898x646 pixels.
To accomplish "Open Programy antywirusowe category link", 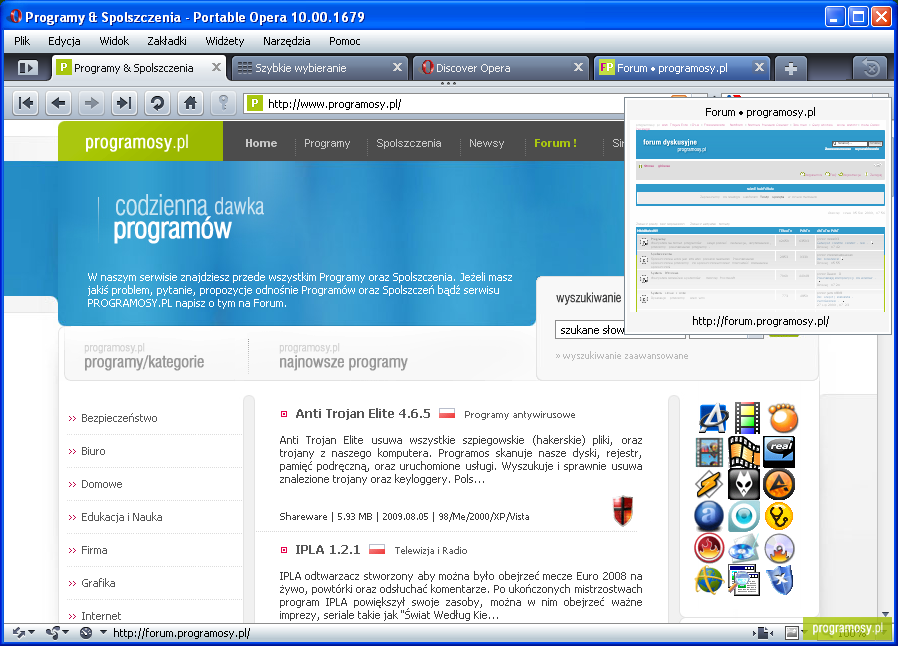I will pyautogui.click(x=519, y=415).
